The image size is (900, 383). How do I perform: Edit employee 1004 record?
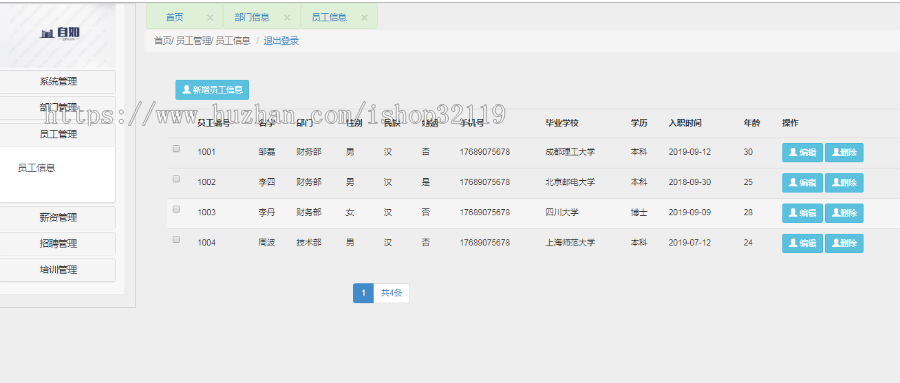coord(802,243)
